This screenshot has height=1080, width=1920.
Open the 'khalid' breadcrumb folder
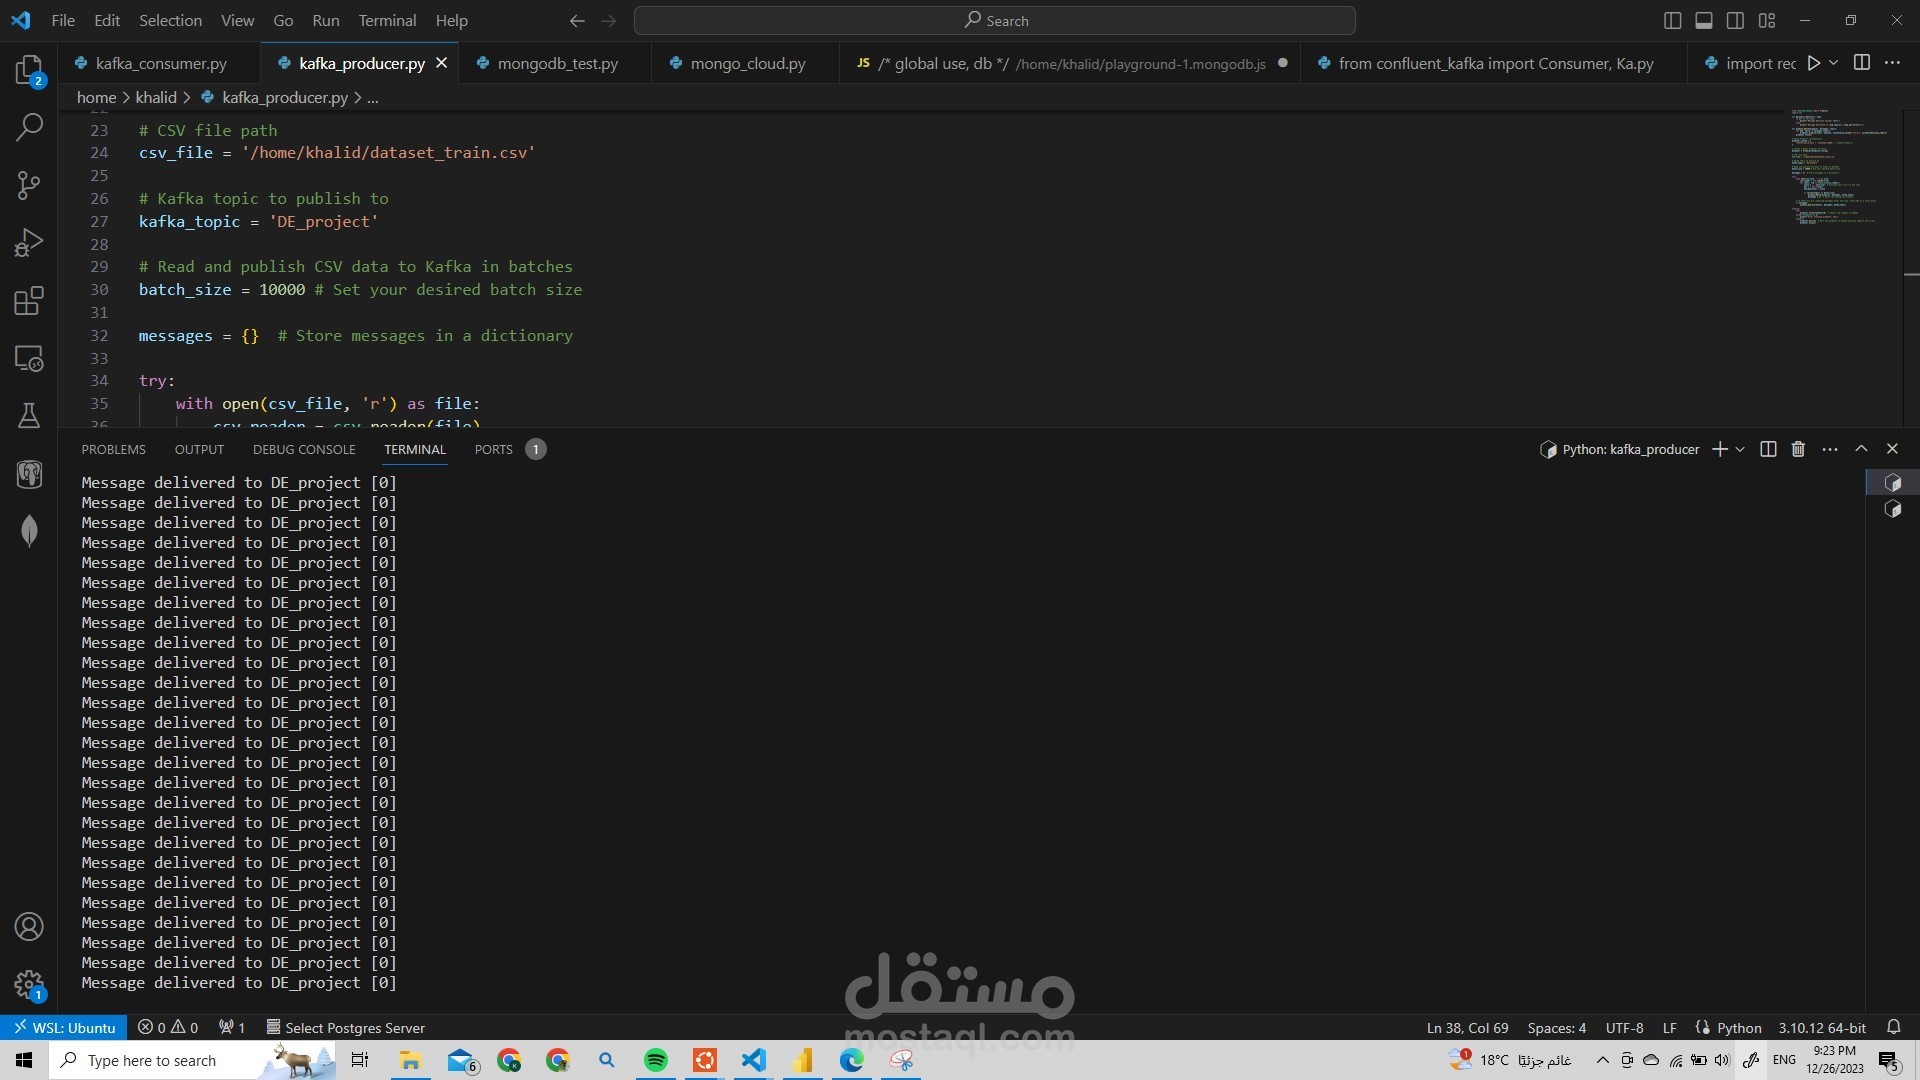point(156,97)
